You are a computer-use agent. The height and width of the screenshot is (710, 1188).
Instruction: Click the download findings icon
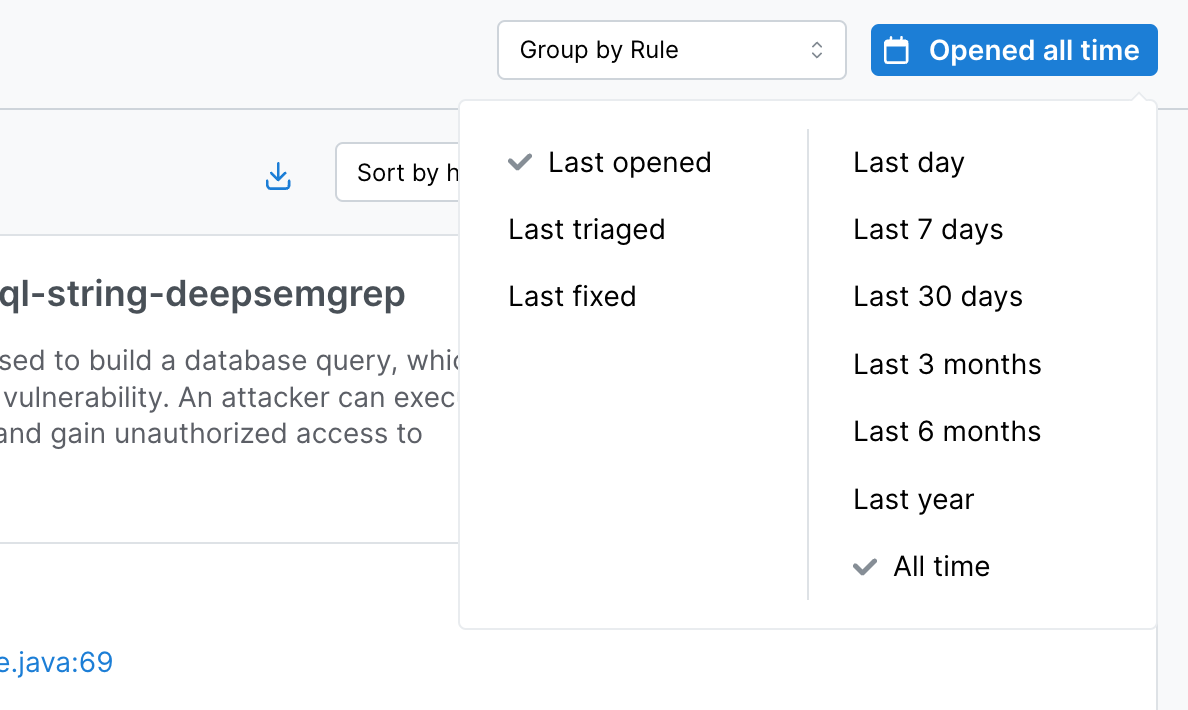(x=278, y=176)
